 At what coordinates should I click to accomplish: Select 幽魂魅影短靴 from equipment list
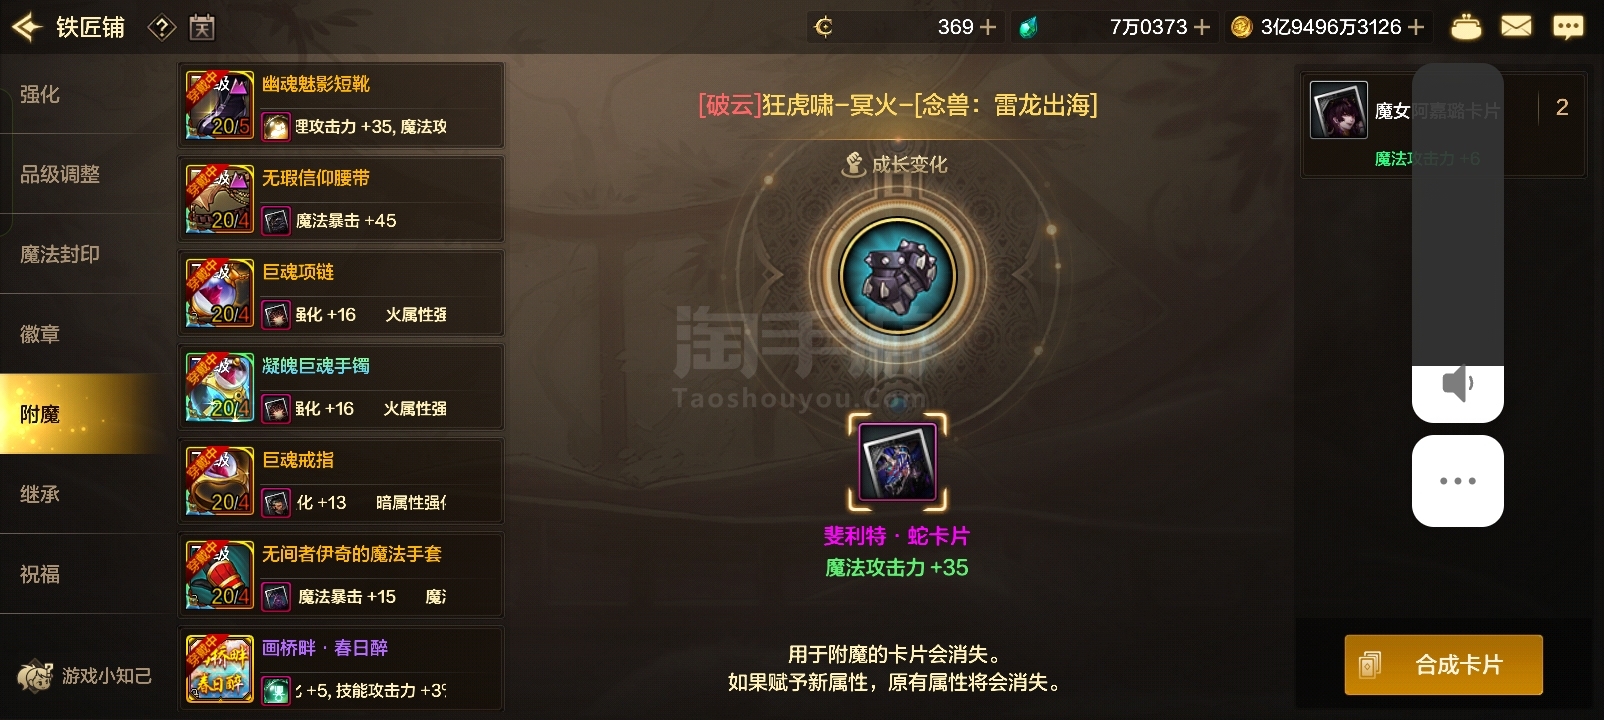point(341,104)
